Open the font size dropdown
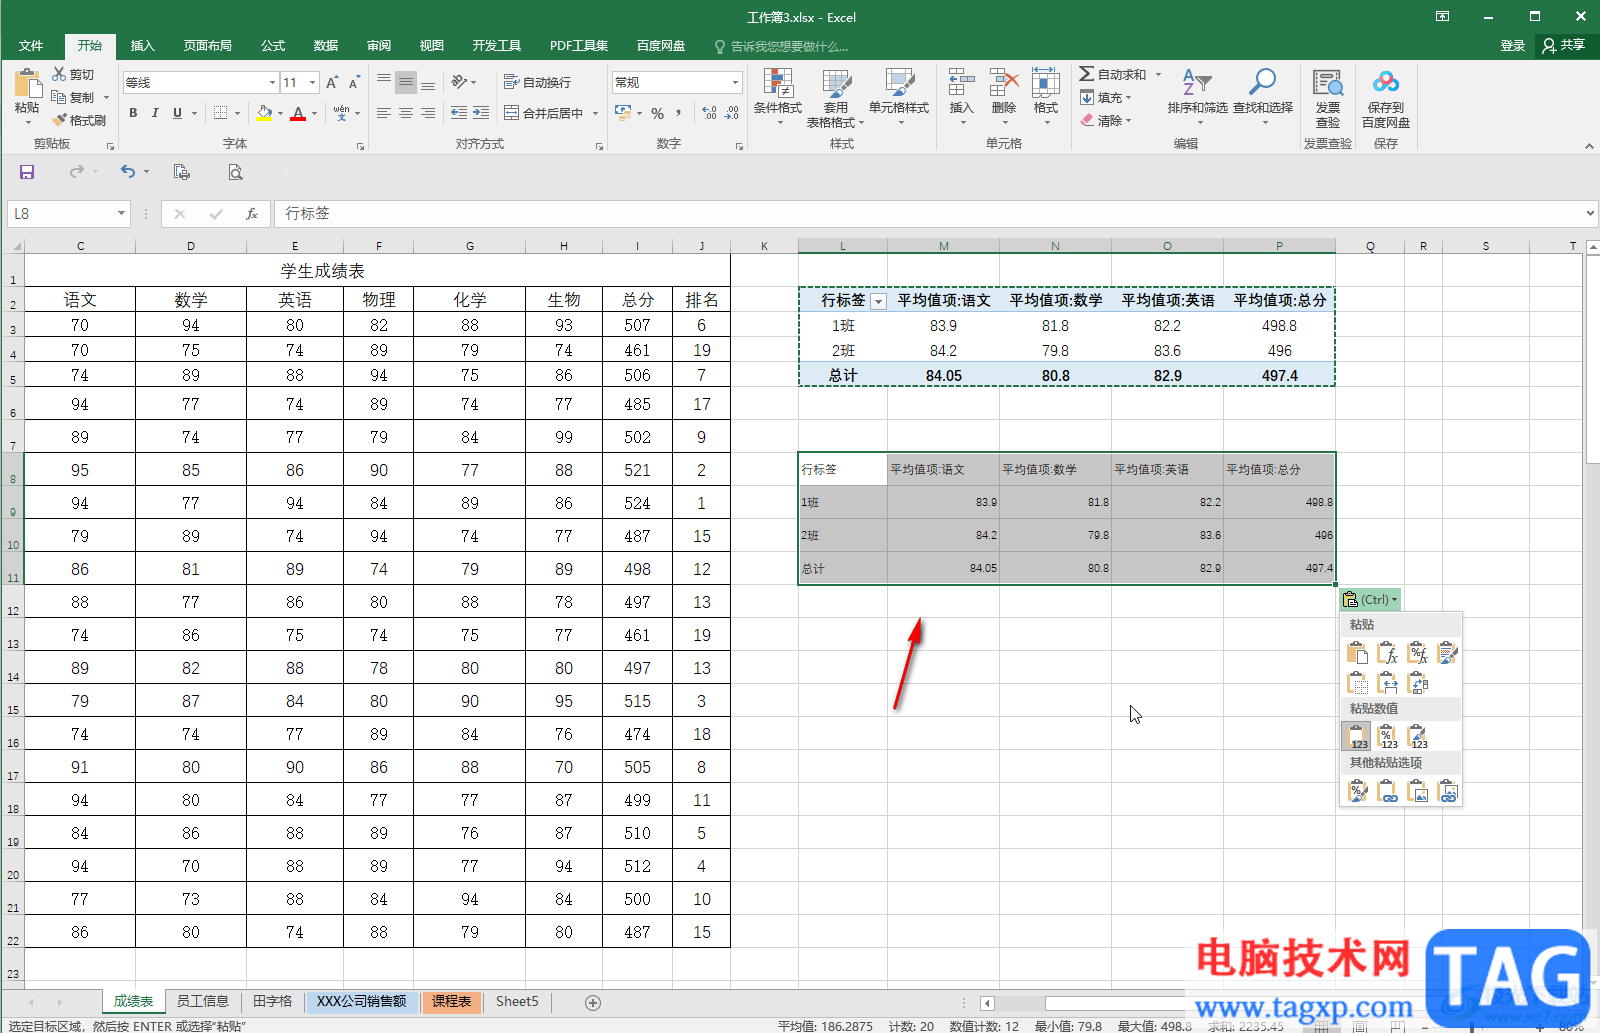Screen dimensions: 1600x1033 313,82
